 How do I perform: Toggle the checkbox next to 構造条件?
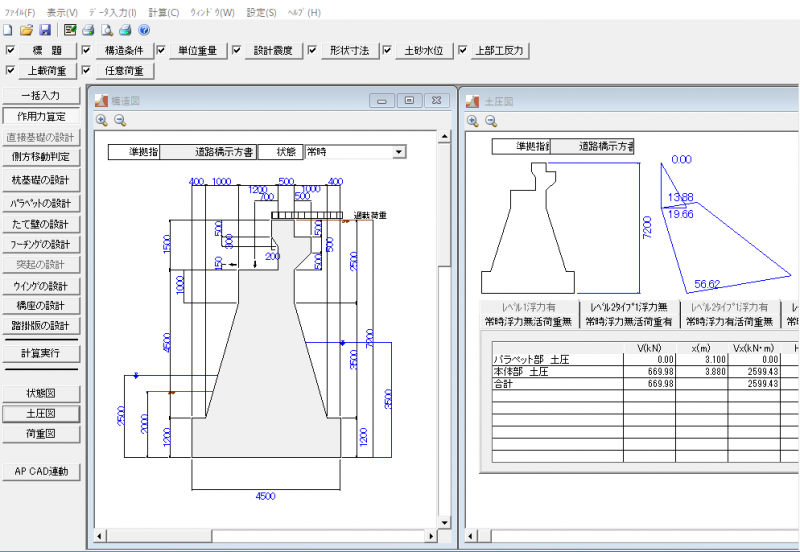86,50
